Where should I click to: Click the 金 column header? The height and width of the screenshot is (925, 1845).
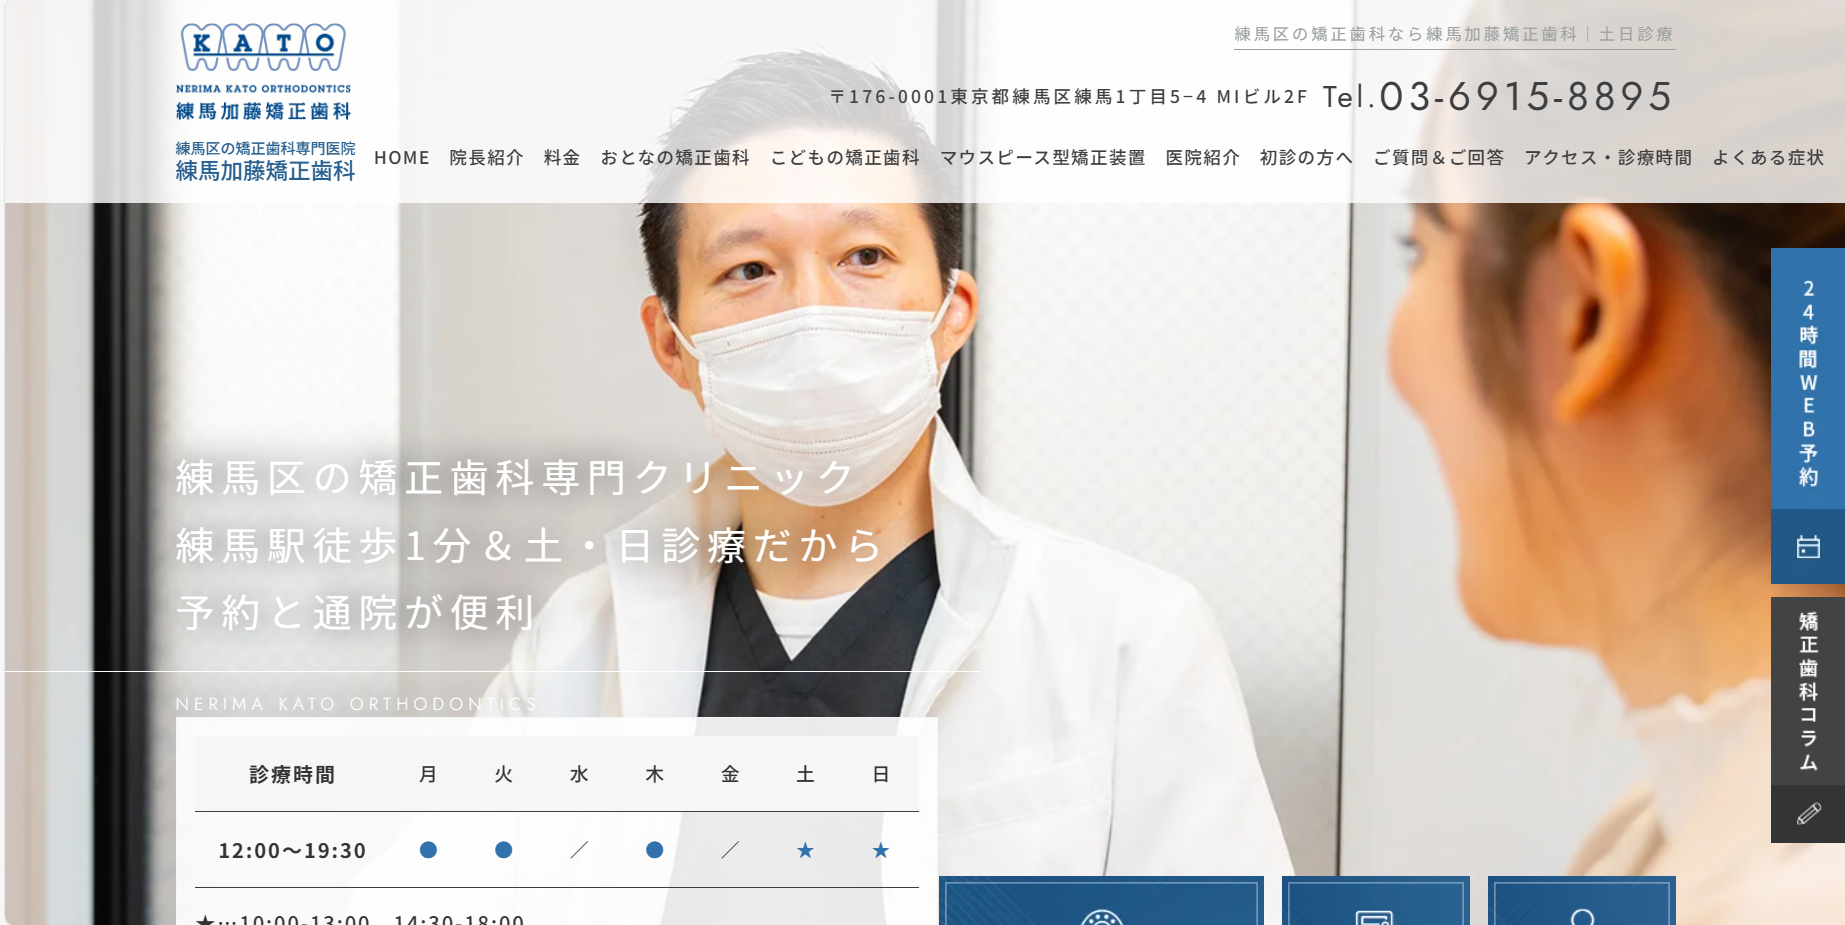pos(730,774)
